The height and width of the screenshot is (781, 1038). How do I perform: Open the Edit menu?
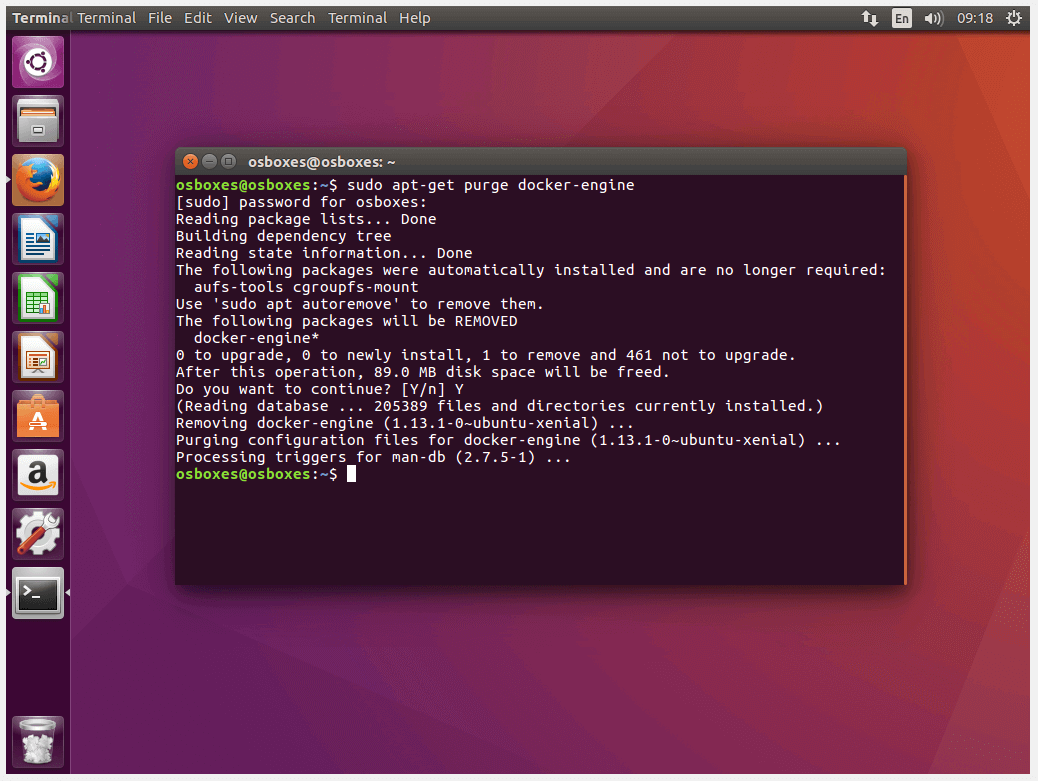(x=198, y=18)
